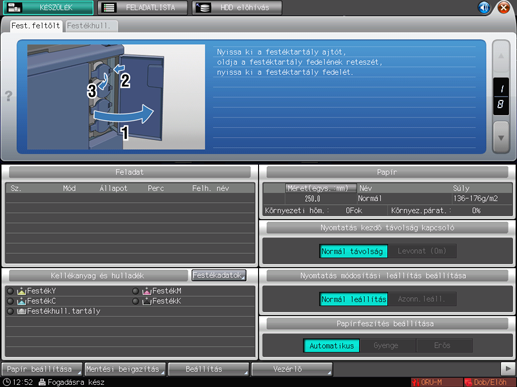
Task: Click the paper size value 250.0
Action: pyautogui.click(x=313, y=199)
